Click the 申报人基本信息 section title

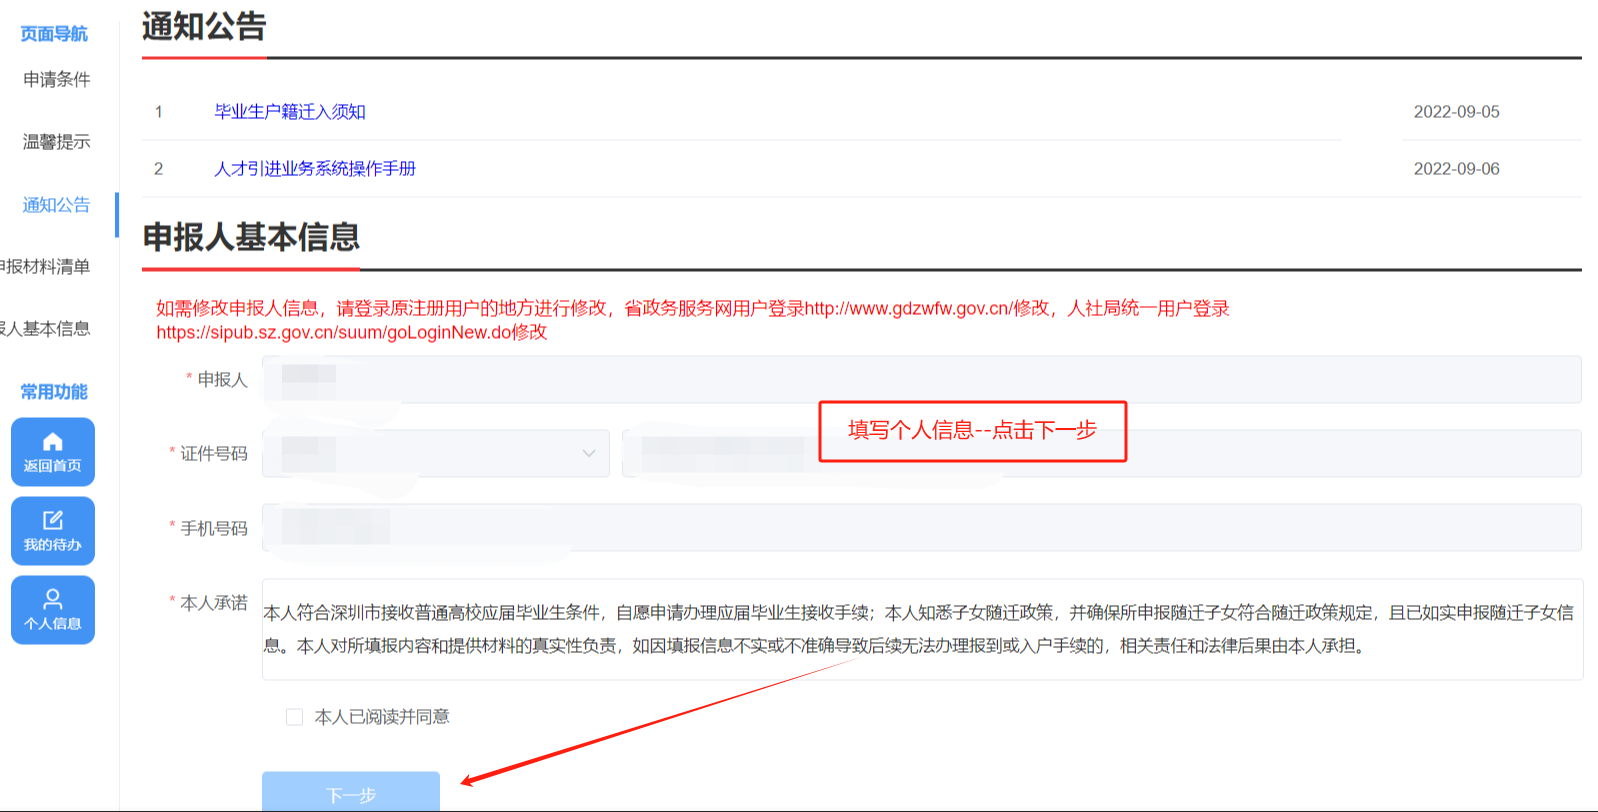click(251, 238)
